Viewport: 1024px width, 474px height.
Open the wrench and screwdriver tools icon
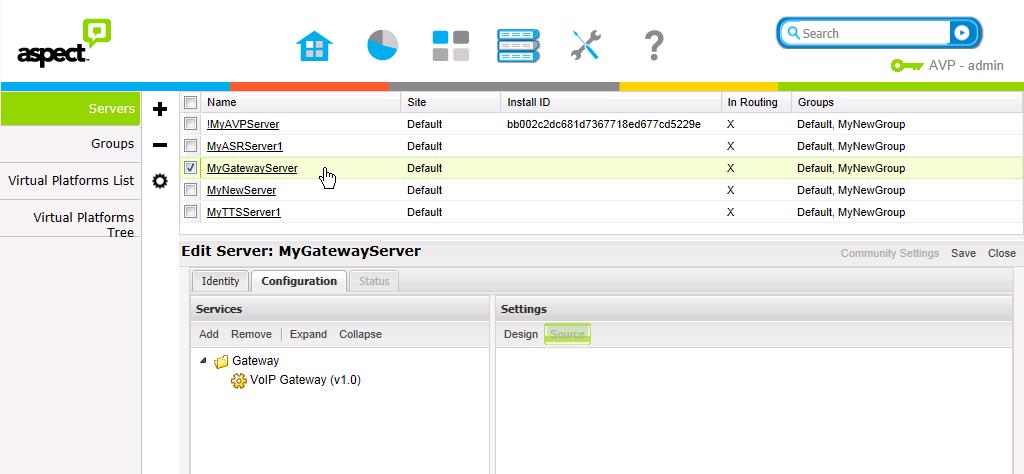(x=586, y=45)
